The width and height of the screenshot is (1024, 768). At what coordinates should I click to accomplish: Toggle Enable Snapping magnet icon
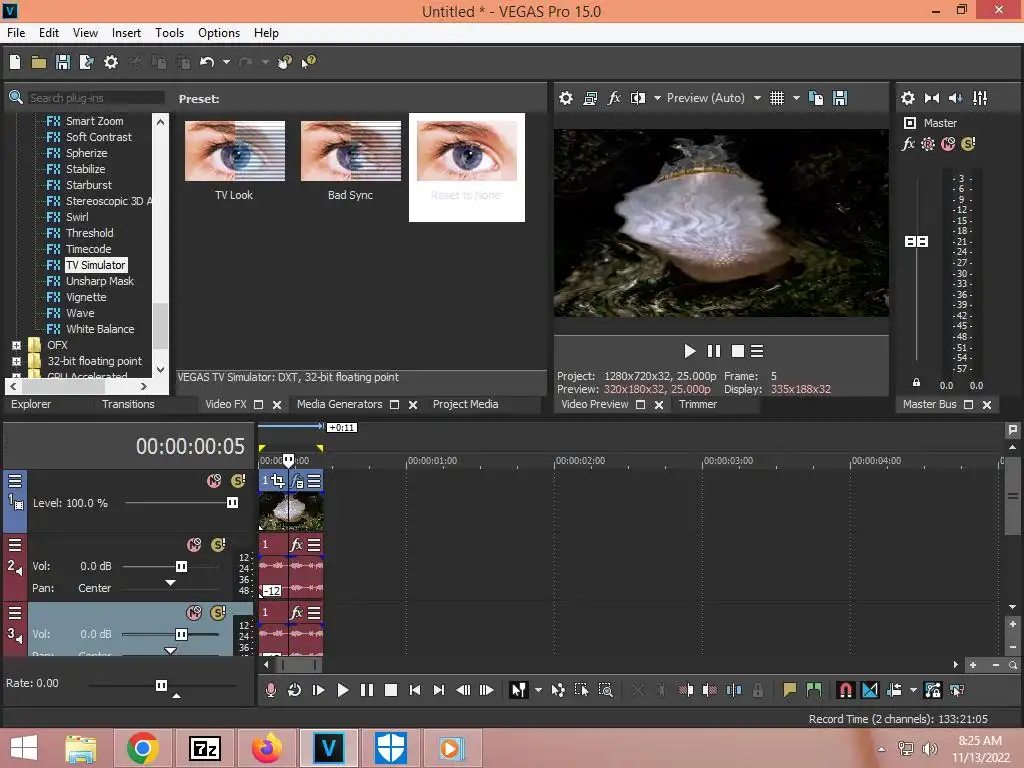tap(845, 690)
